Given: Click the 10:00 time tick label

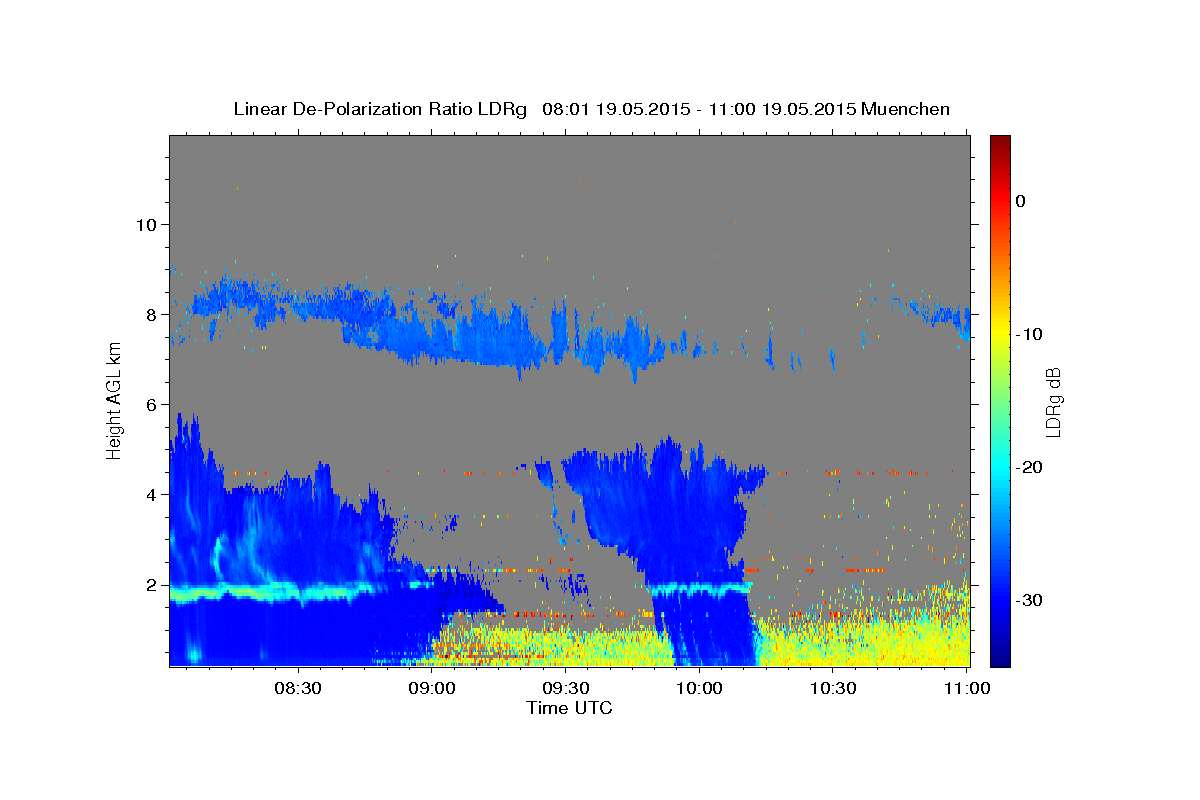Looking at the screenshot, I should tap(699, 688).
